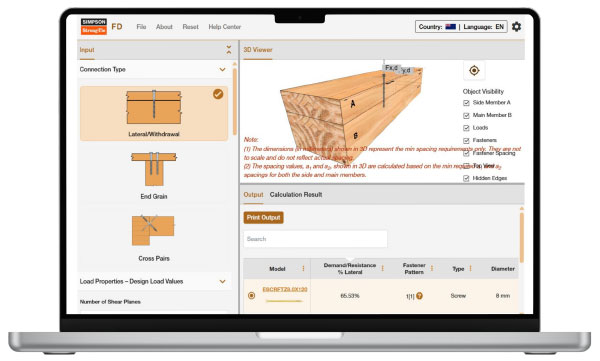Open Demand/Resistance column options menu
The width and height of the screenshot is (600, 361).
click(x=382, y=268)
